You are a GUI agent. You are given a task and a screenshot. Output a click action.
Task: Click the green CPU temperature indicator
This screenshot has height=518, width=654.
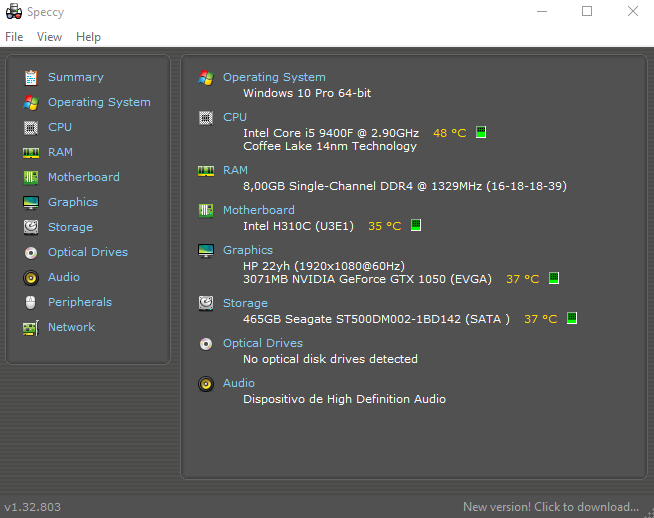(481, 132)
